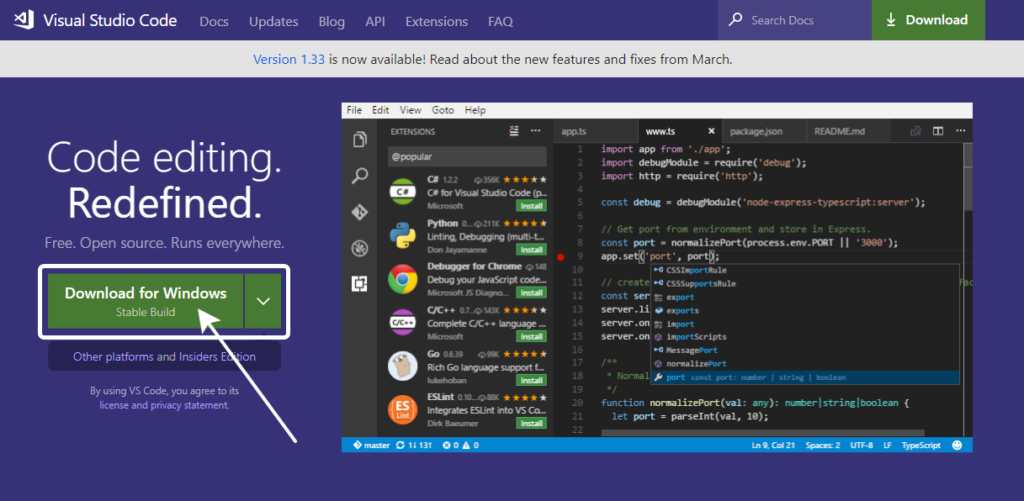The image size is (1024, 501).
Task: Click the C# extension icon
Action: tap(403, 192)
